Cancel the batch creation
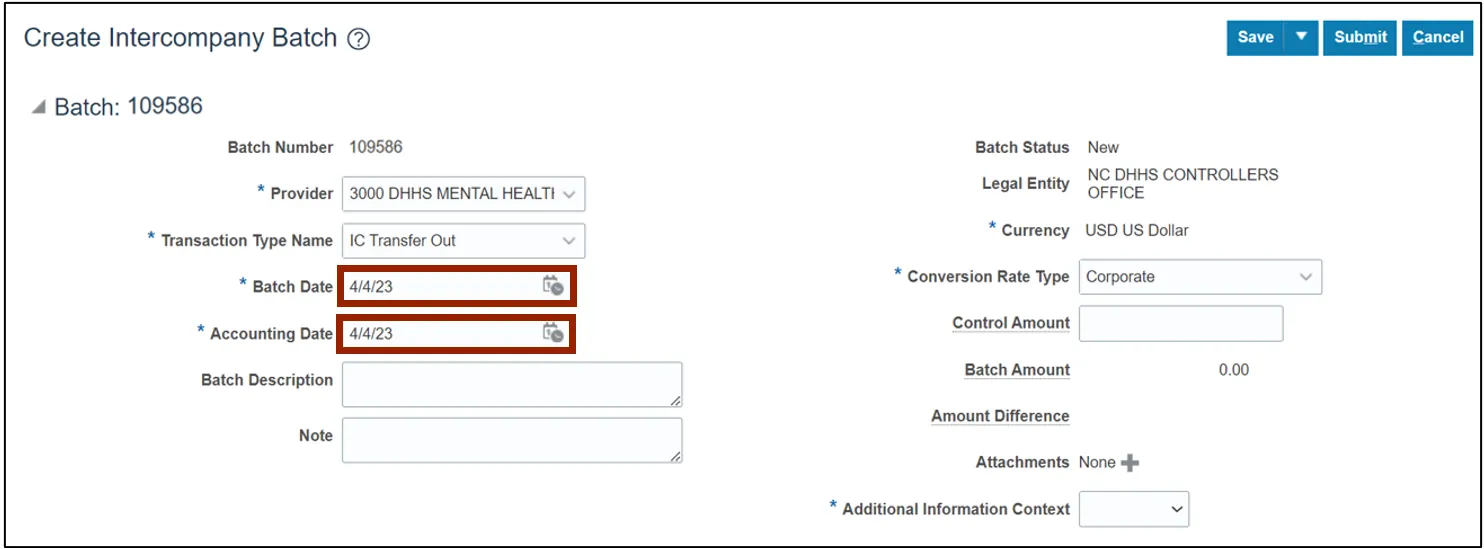 [1438, 37]
